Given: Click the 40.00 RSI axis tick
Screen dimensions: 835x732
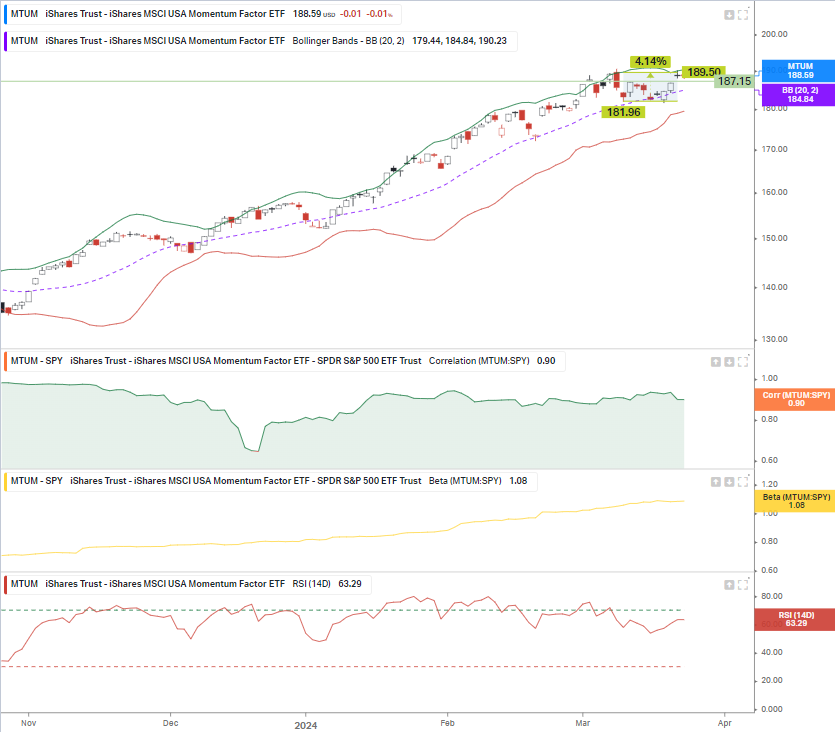Looking at the screenshot, I should point(772,652).
